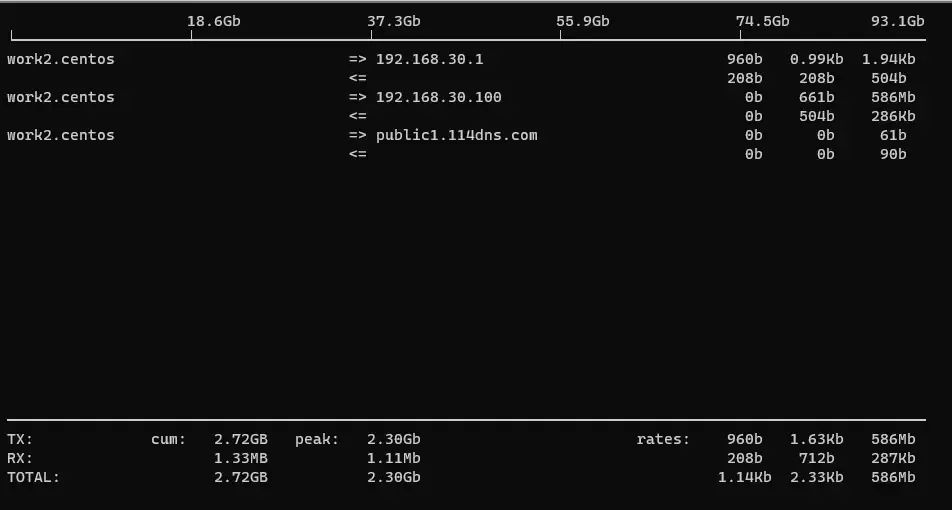The width and height of the screenshot is (952, 510).
Task: Click work2.centos in the 192.168.30.100 row
Action: (61, 97)
